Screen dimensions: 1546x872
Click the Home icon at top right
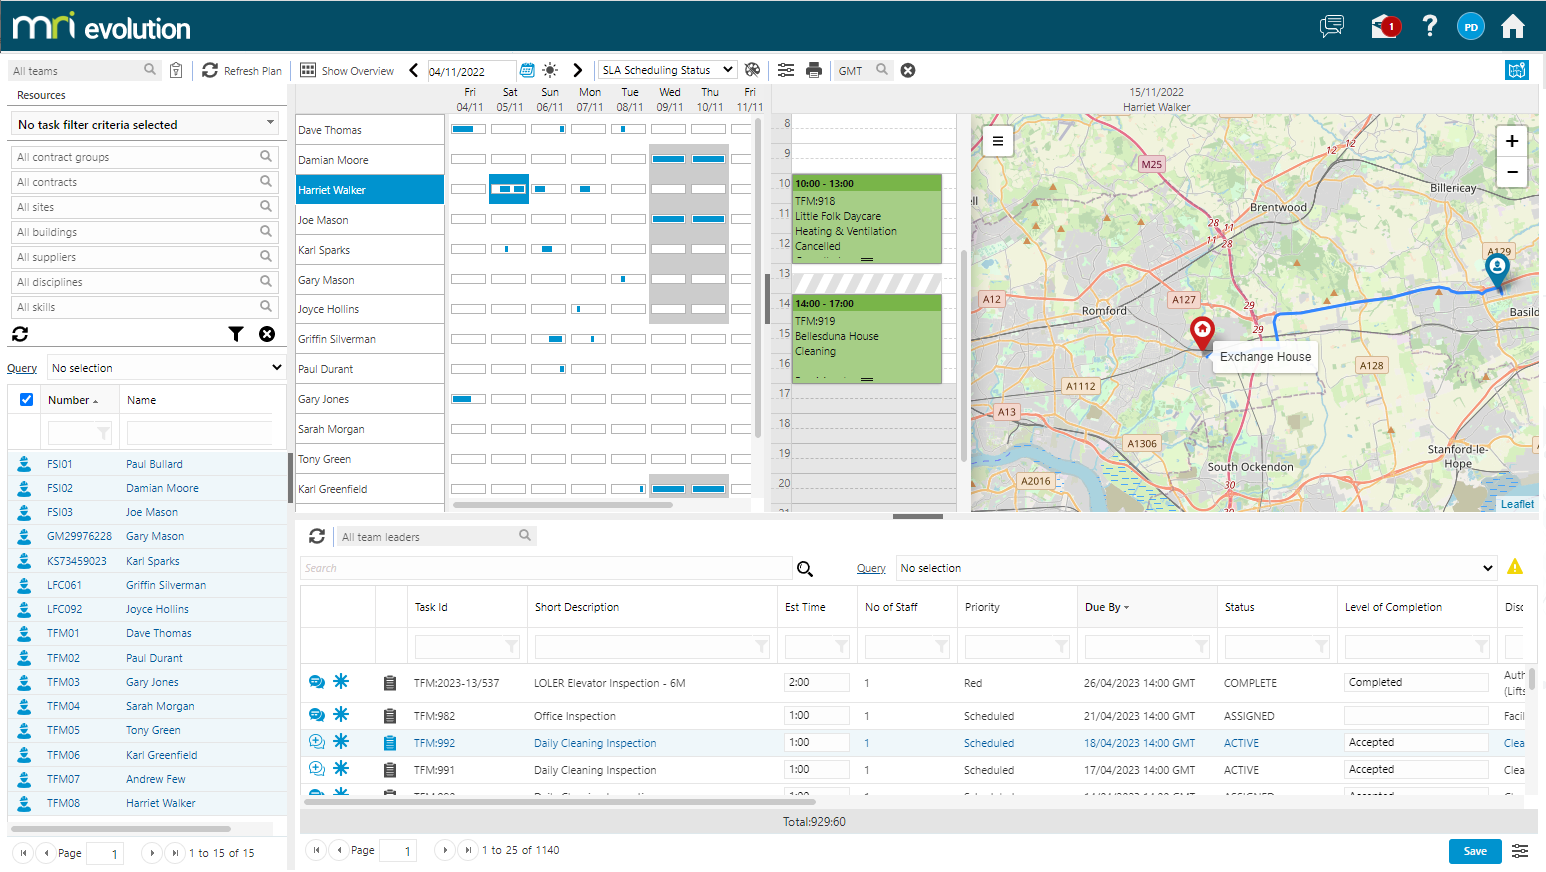1513,26
